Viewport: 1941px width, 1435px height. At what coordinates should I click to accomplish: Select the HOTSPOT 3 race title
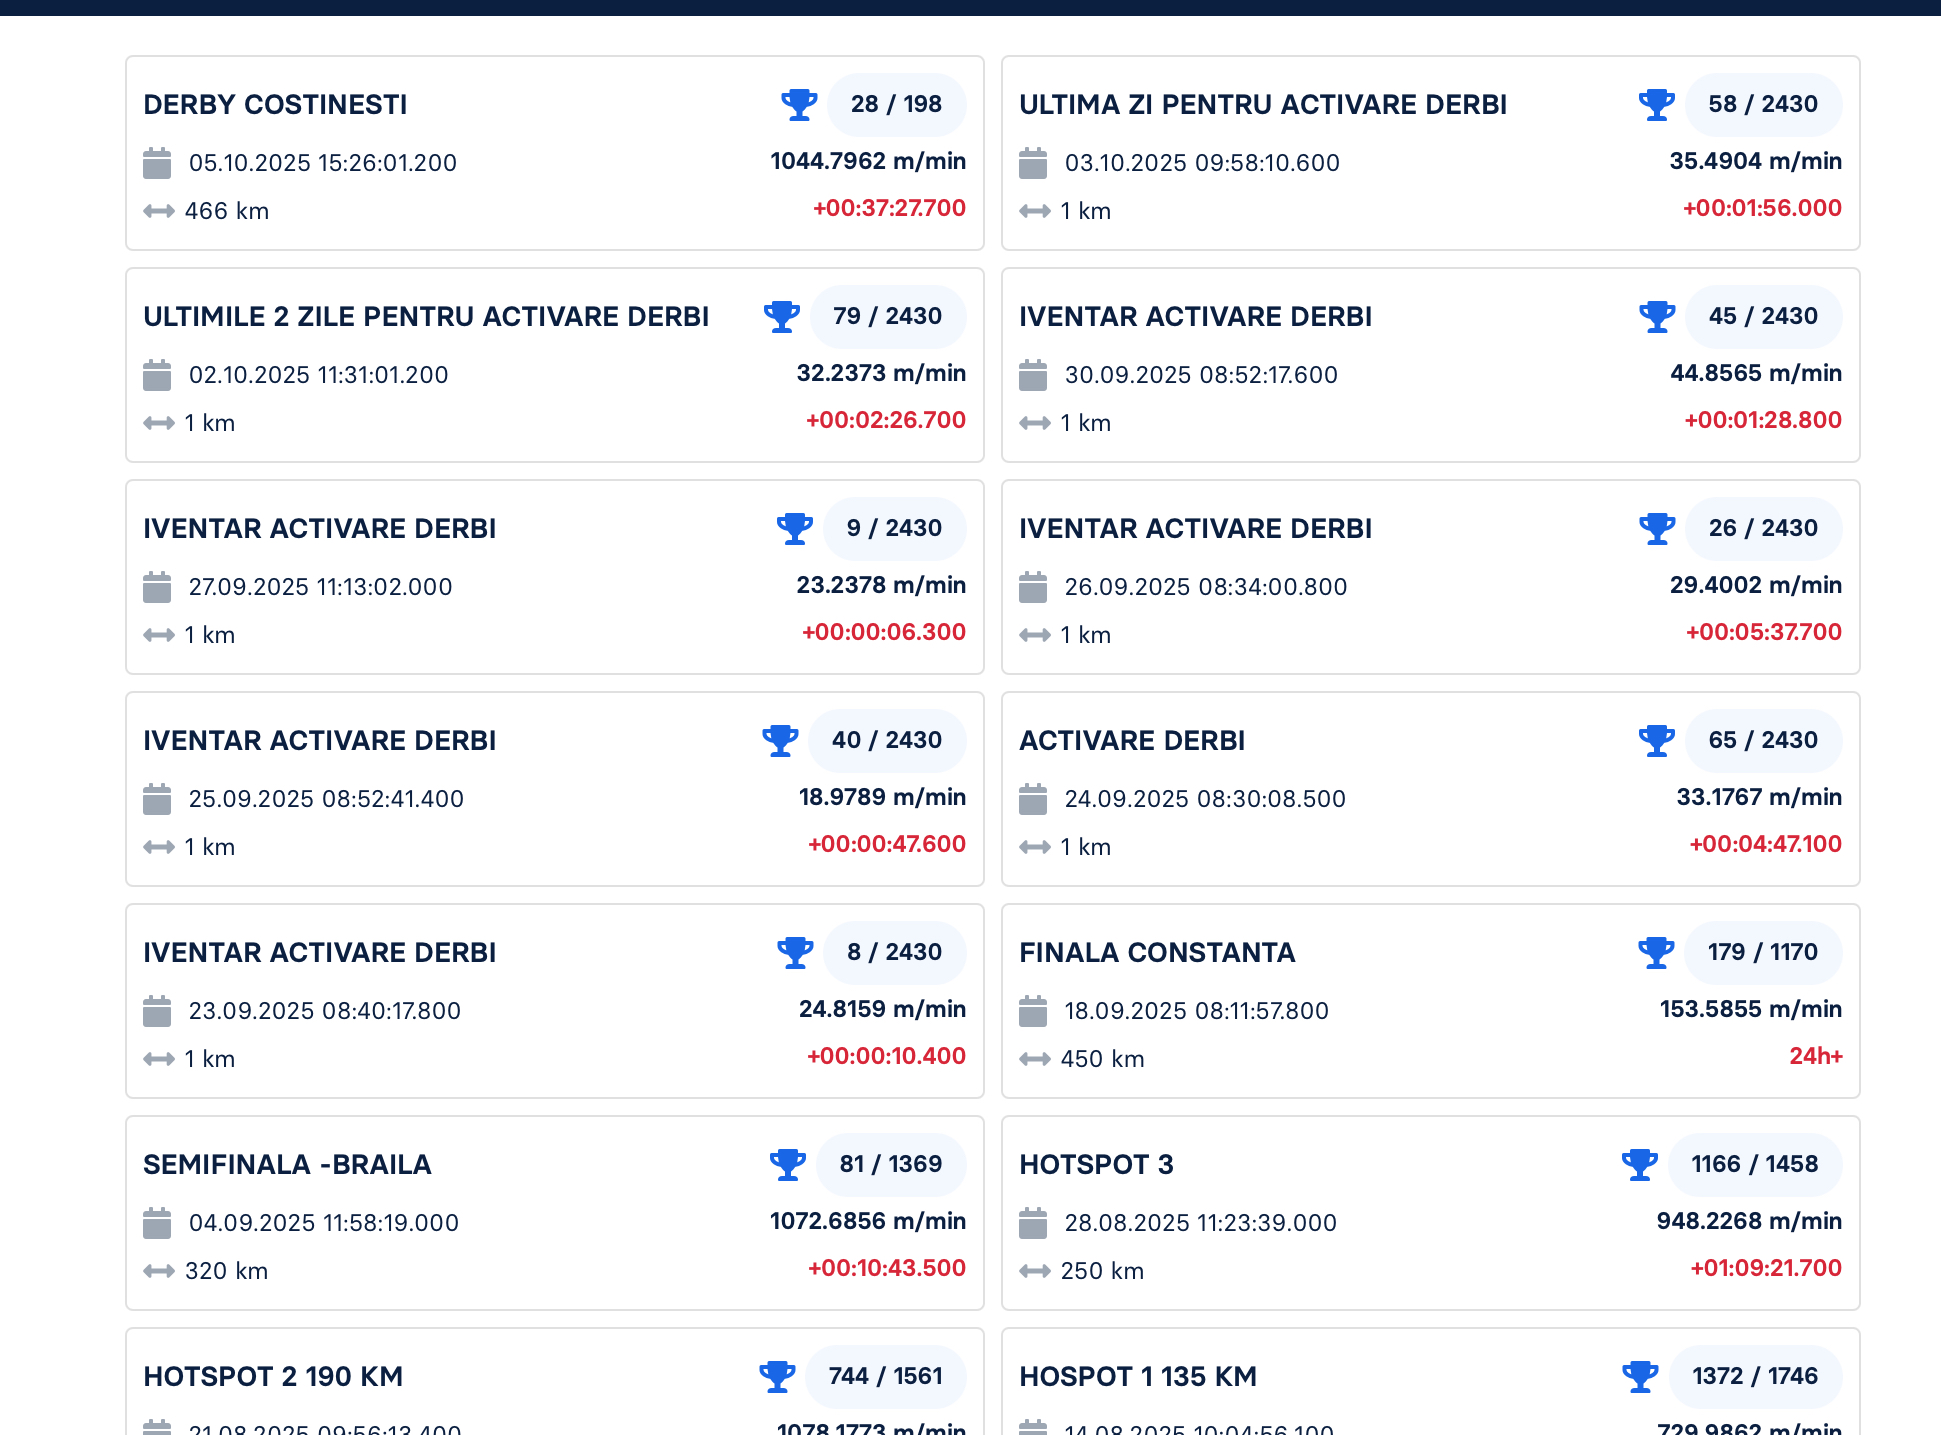(1096, 1165)
